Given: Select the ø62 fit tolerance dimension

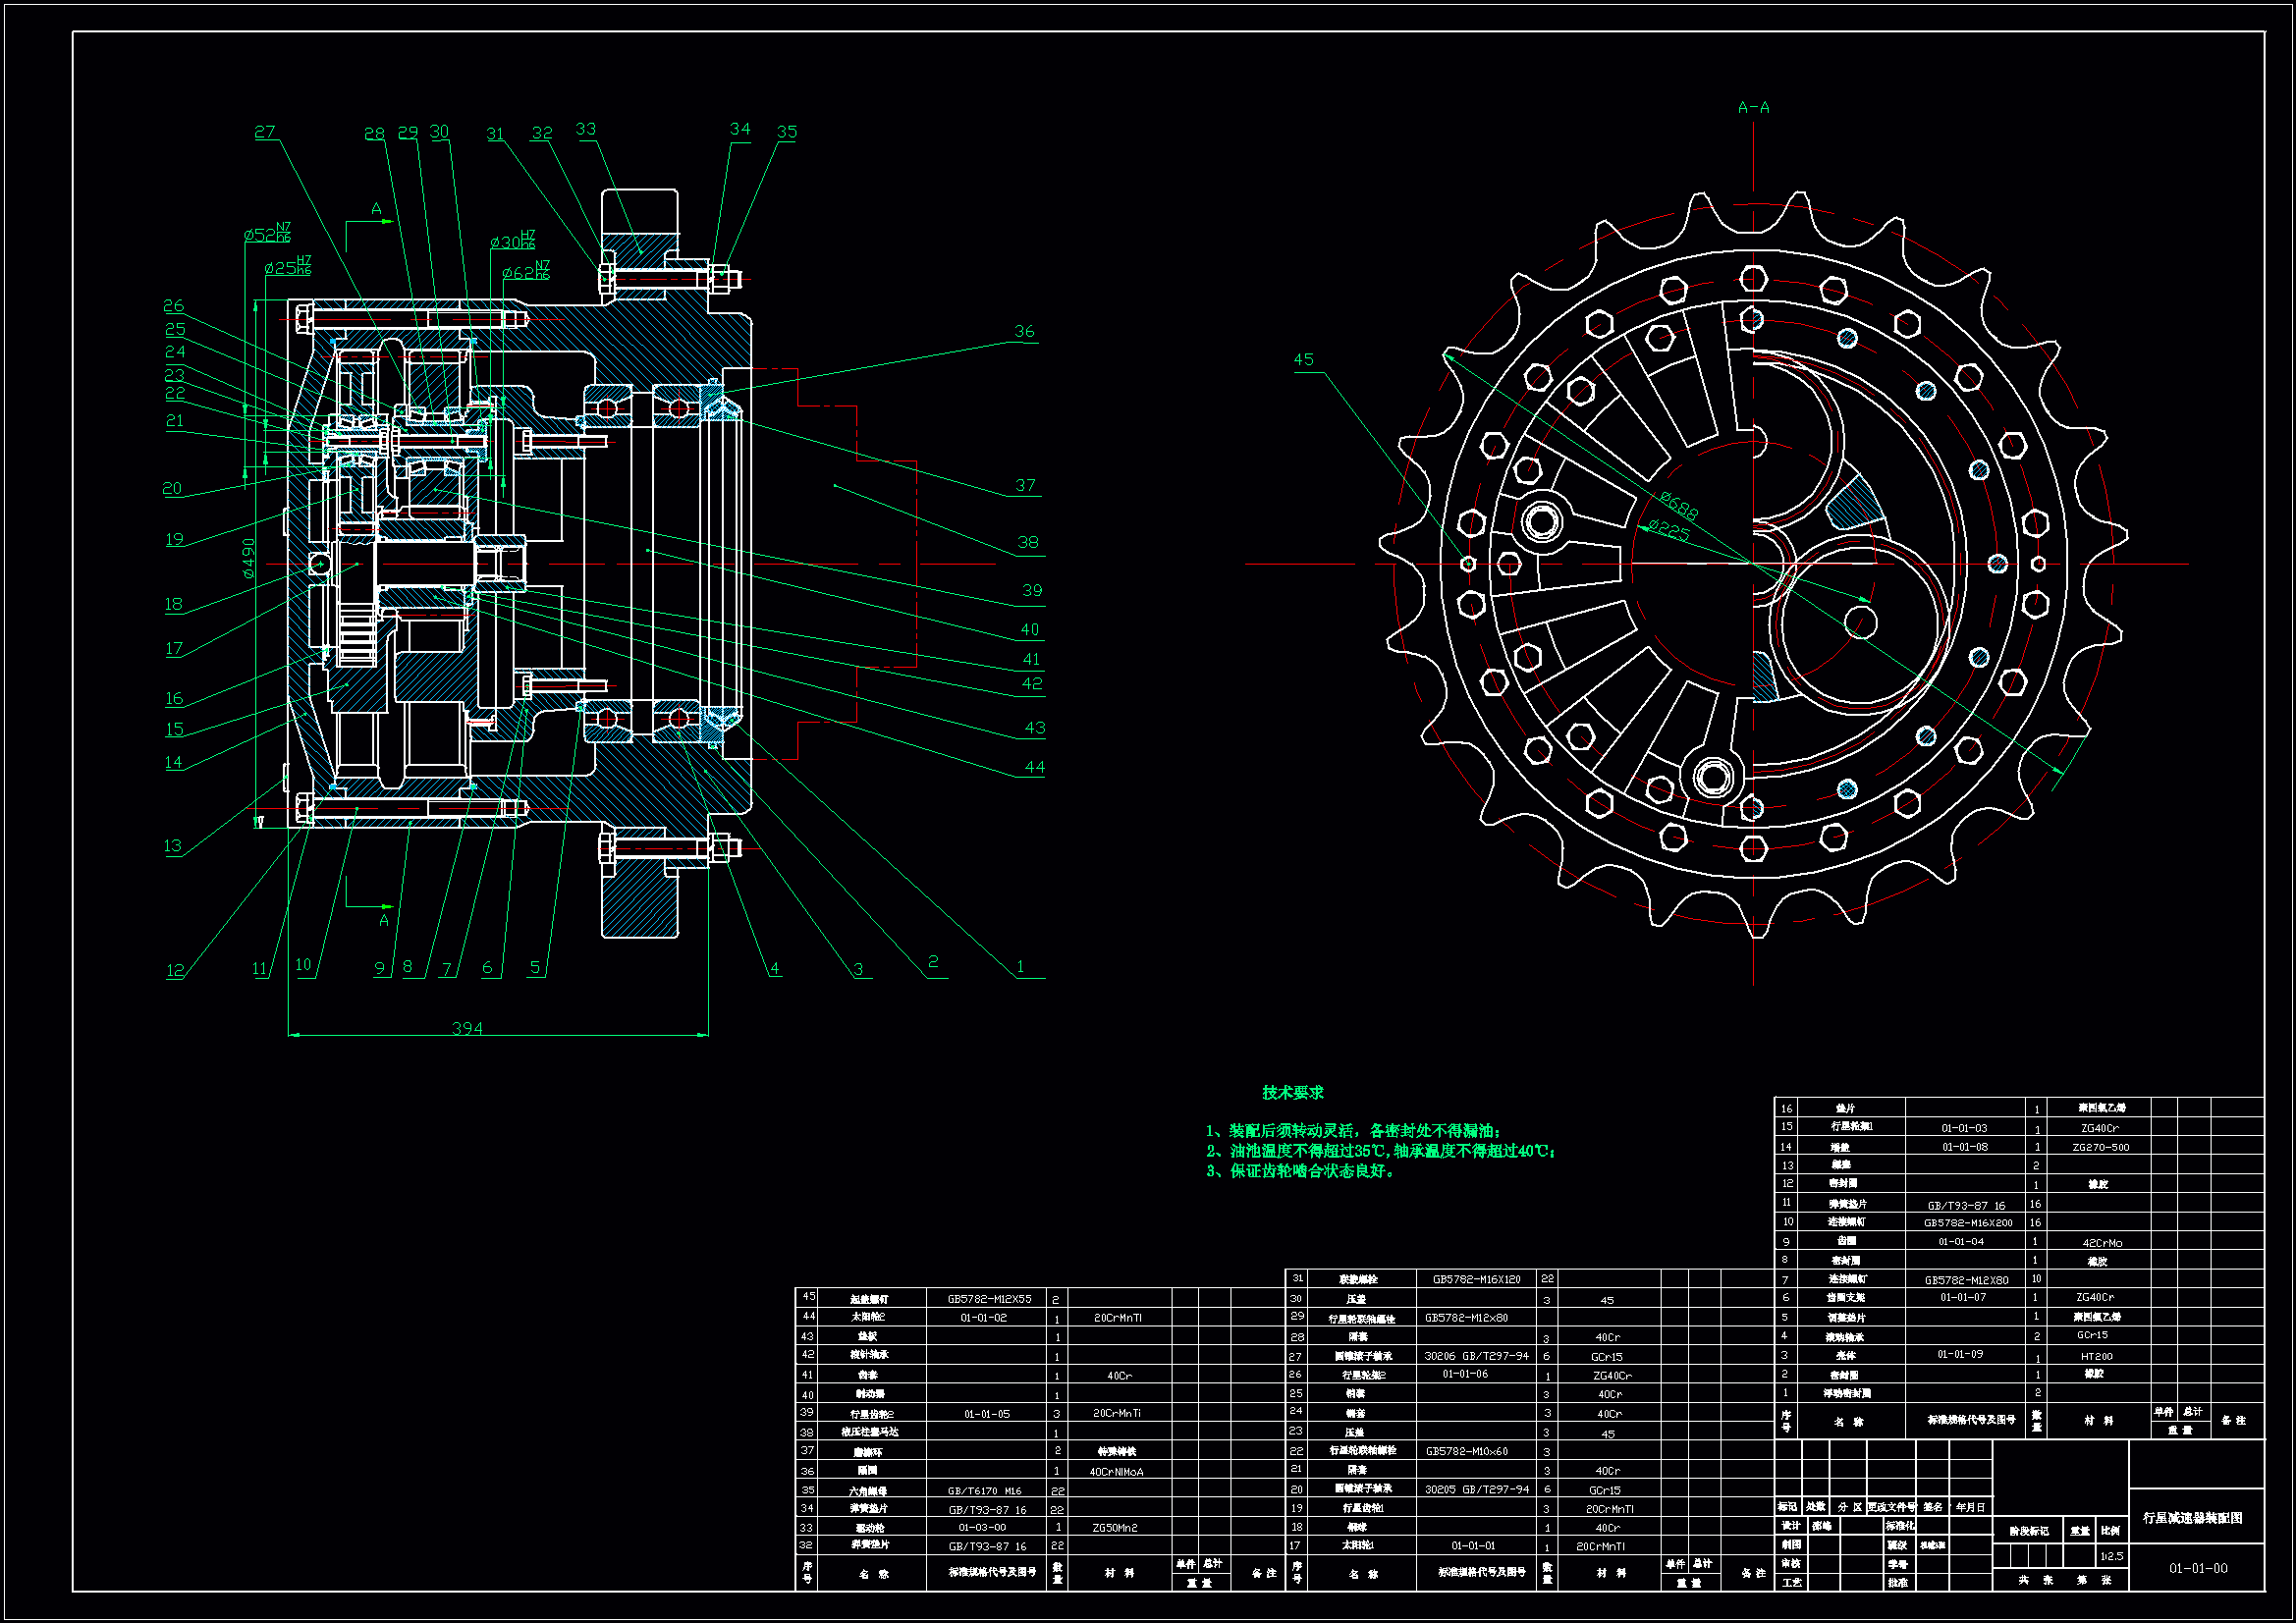Looking at the screenshot, I should 525,272.
